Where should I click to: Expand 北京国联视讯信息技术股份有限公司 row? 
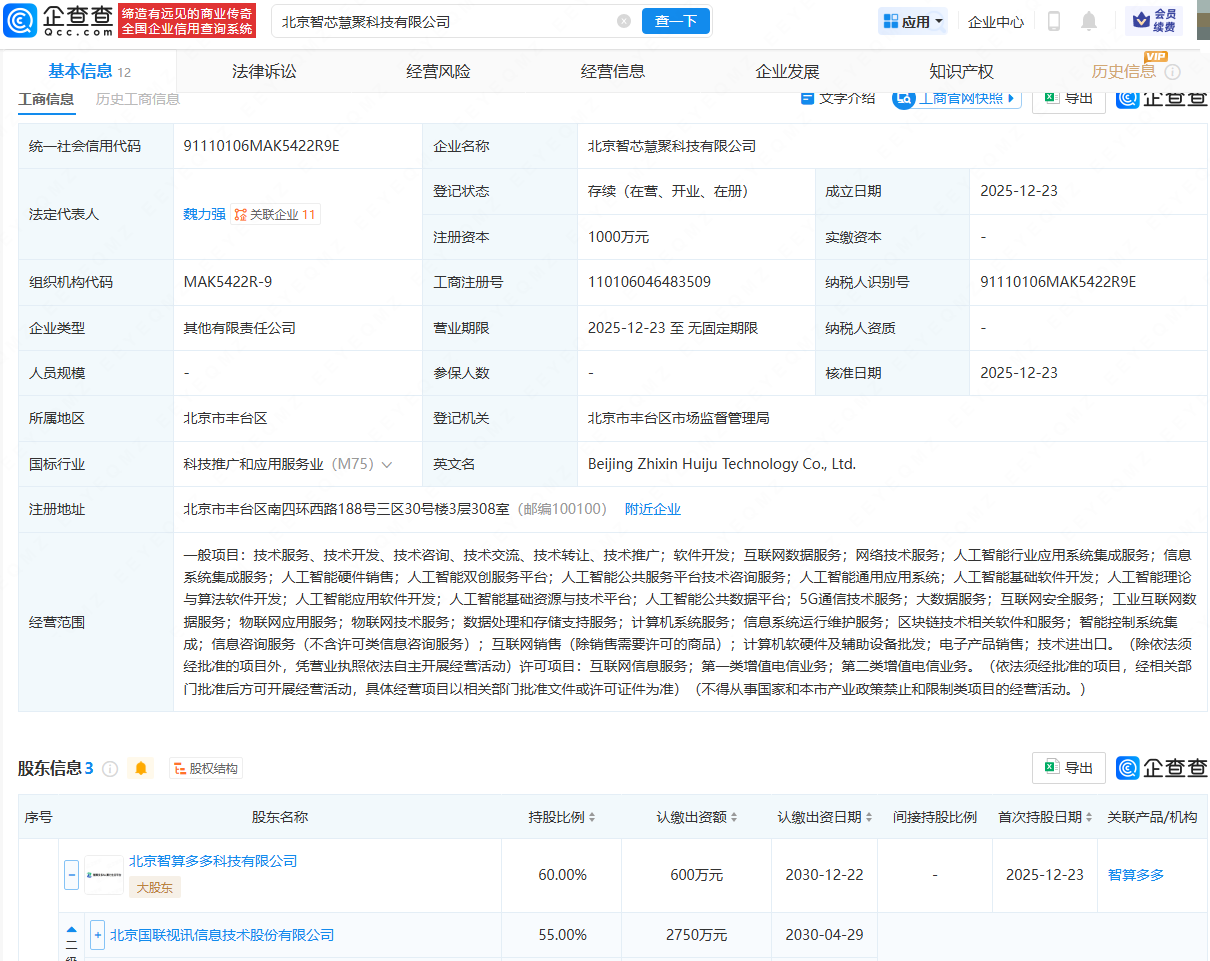97,935
